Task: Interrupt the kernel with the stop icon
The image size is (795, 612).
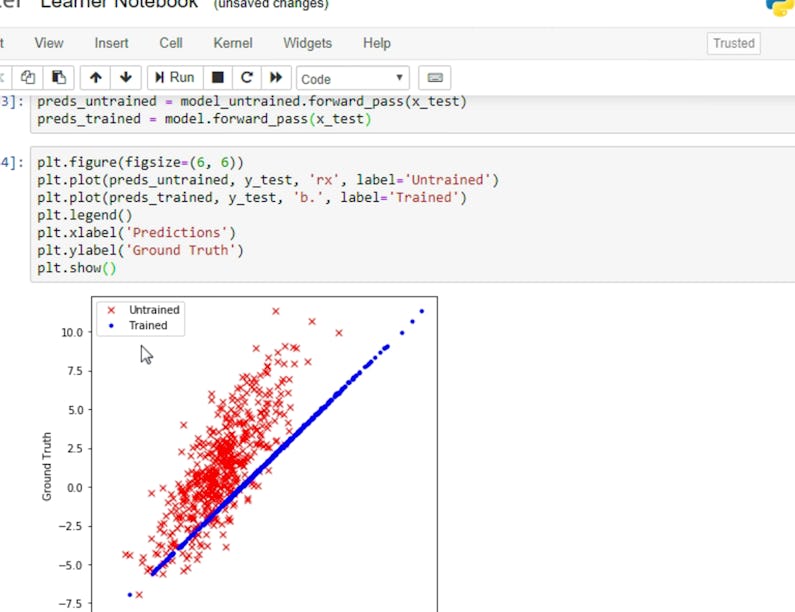Action: [x=218, y=78]
